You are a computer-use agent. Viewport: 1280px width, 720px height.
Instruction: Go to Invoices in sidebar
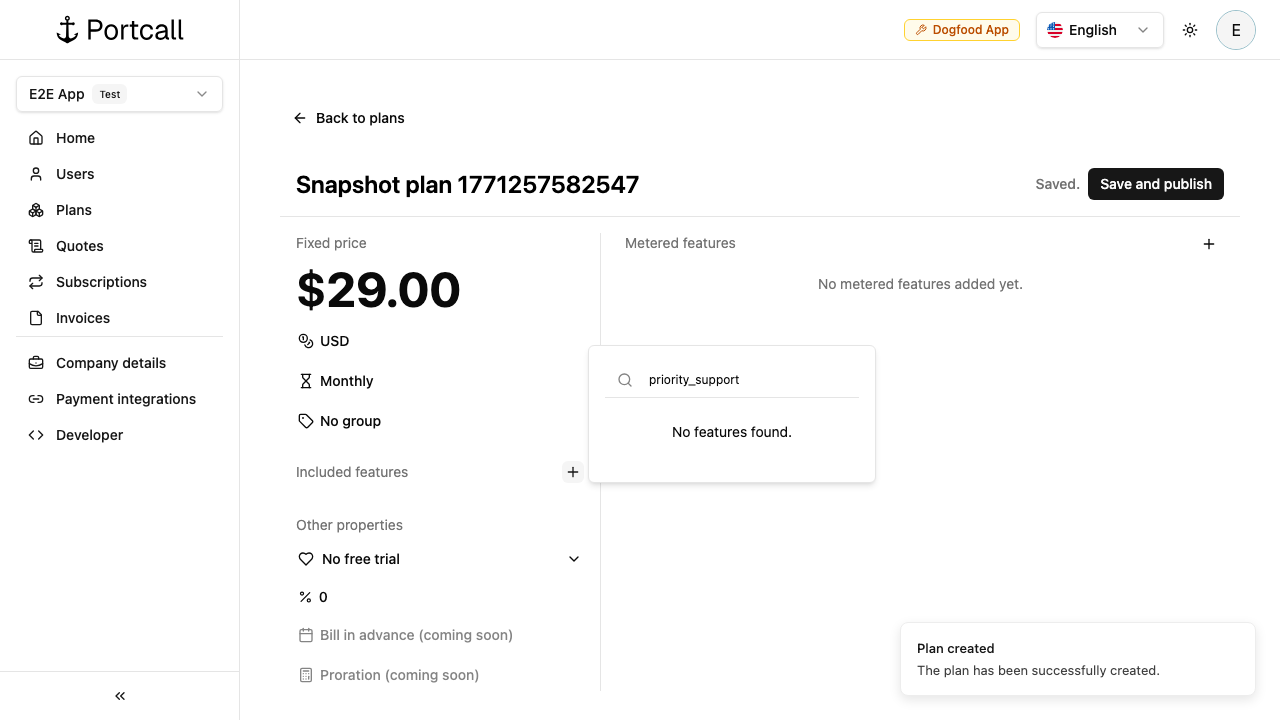tap(83, 318)
